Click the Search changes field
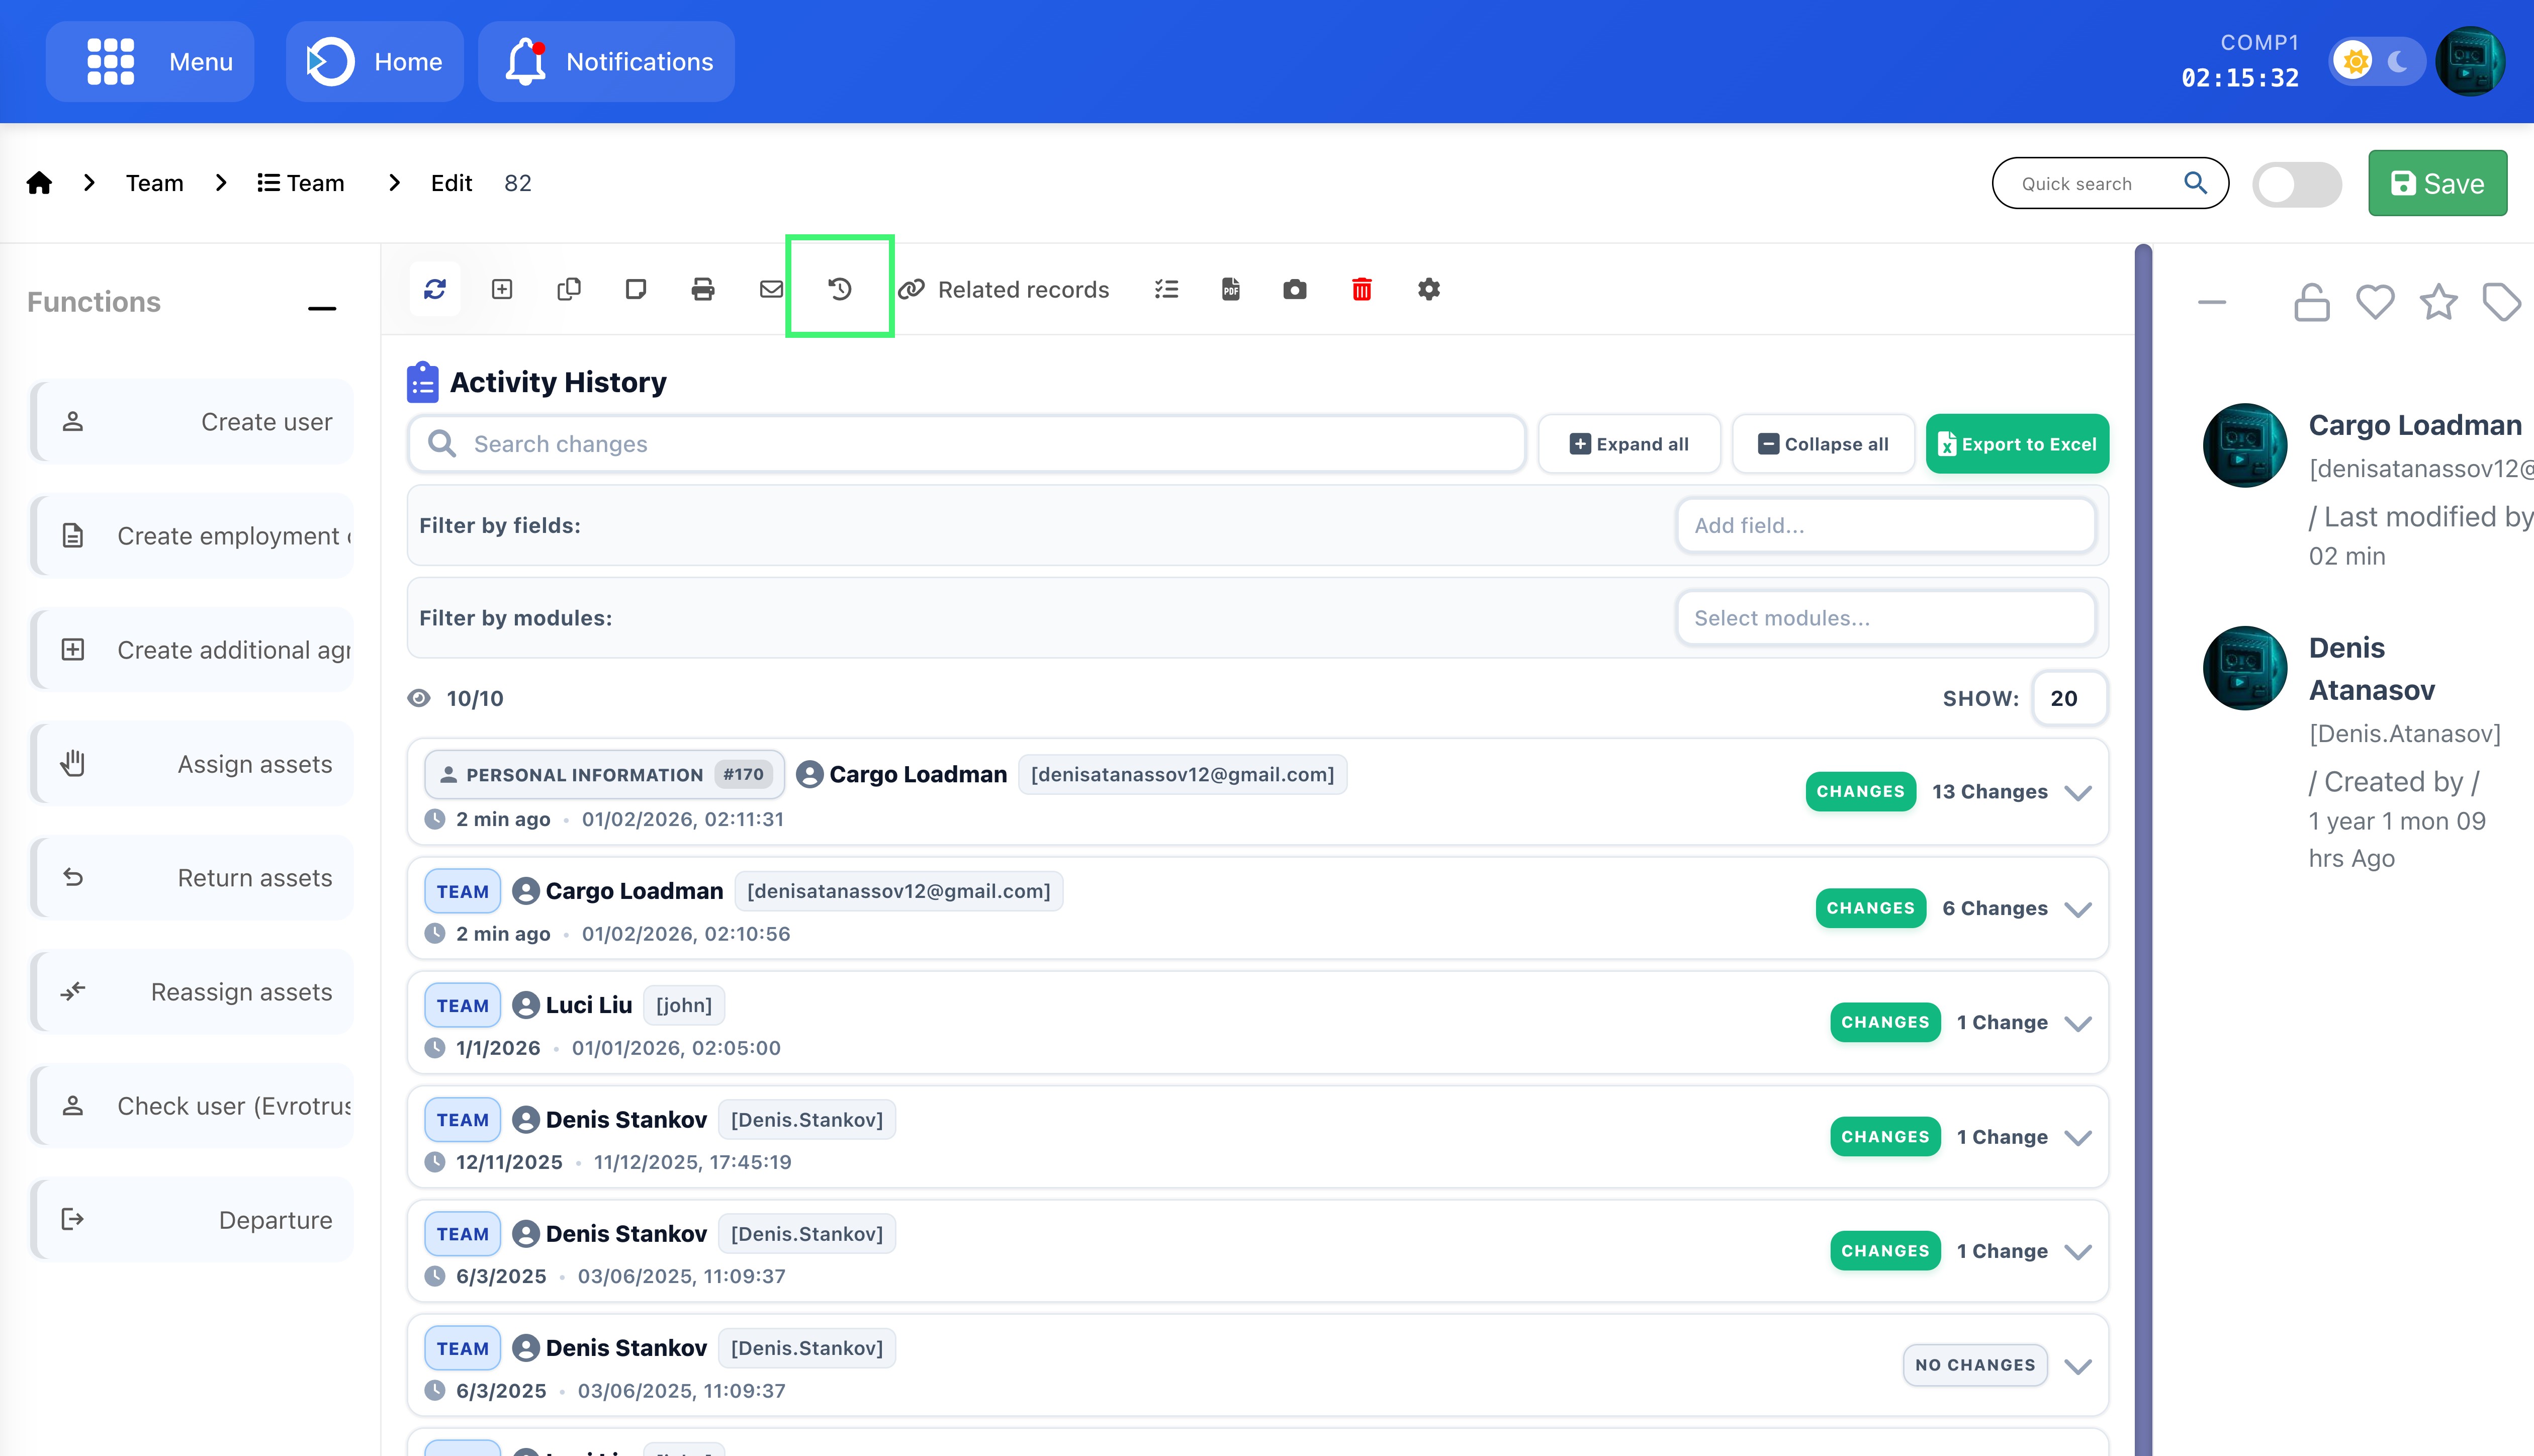Image resolution: width=2534 pixels, height=1456 pixels. pos(965,444)
